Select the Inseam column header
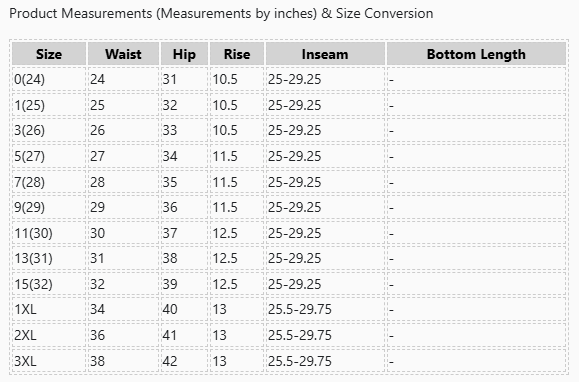Screen dimensions: 579x382 point(325,54)
